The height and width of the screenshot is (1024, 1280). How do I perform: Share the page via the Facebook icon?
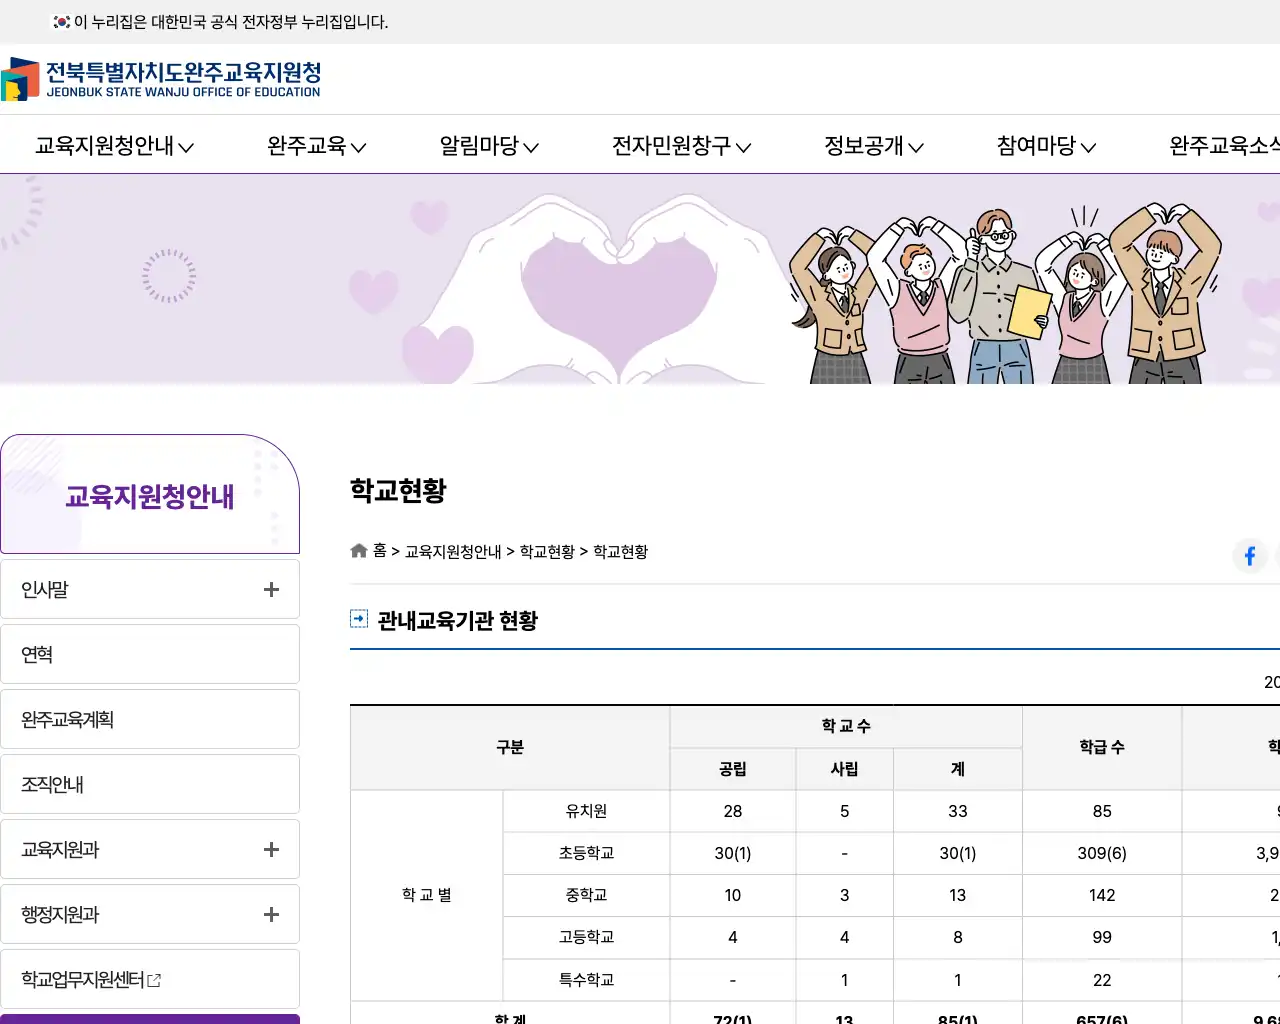click(x=1249, y=556)
